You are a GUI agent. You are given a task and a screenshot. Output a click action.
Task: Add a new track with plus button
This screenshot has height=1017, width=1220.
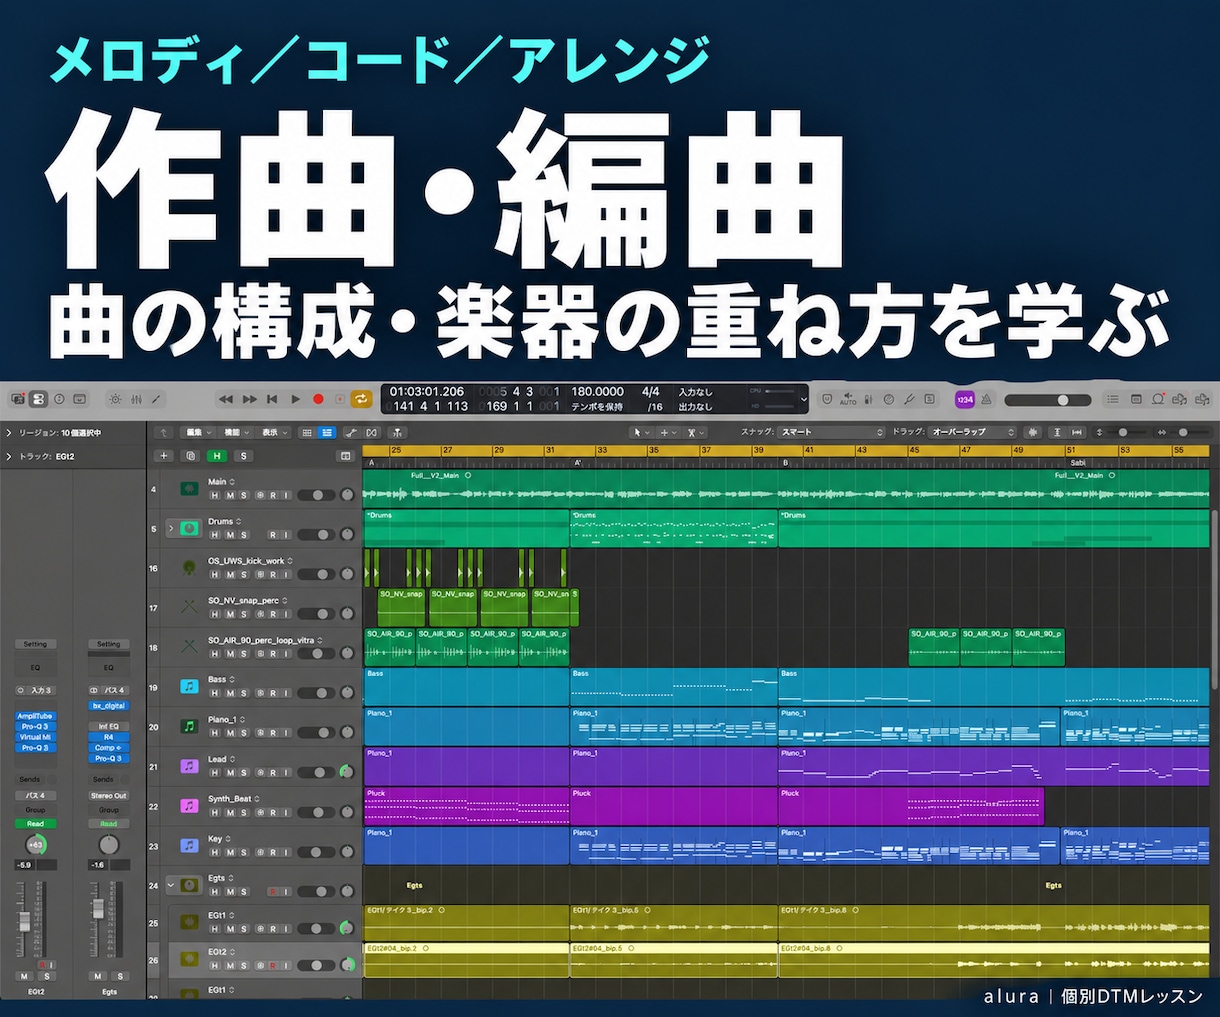(x=165, y=456)
